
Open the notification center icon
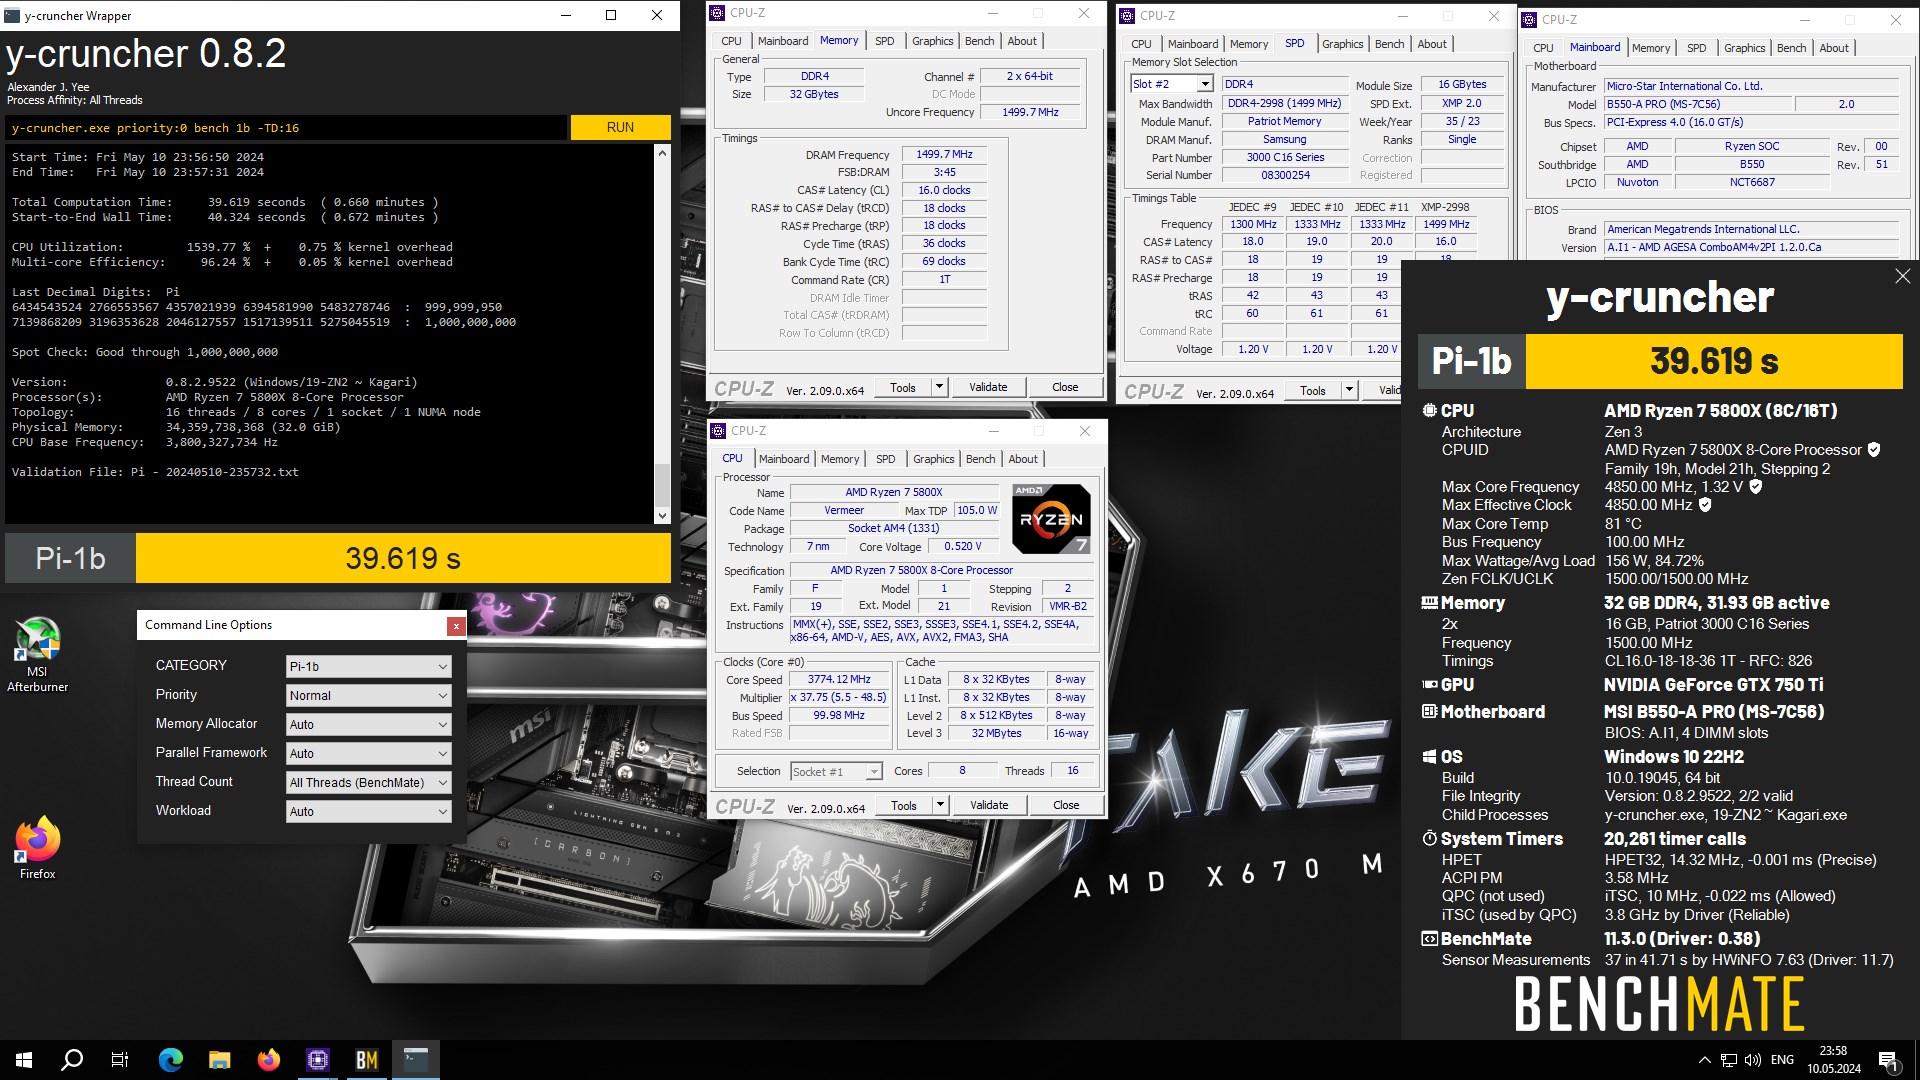click(1889, 1060)
